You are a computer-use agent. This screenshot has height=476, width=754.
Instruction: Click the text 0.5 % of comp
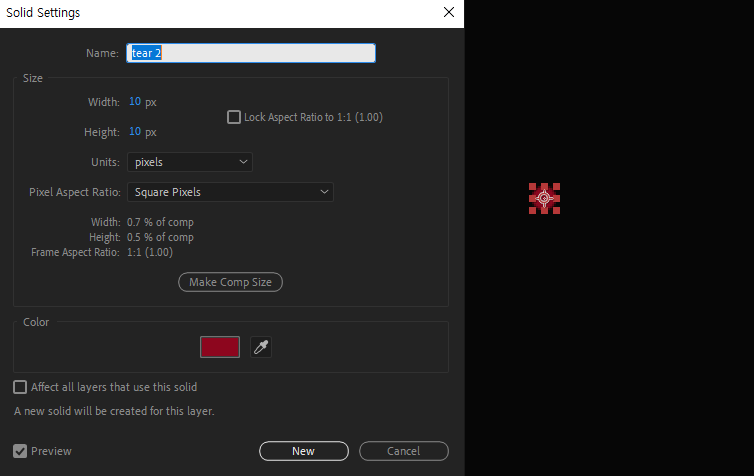coord(160,237)
